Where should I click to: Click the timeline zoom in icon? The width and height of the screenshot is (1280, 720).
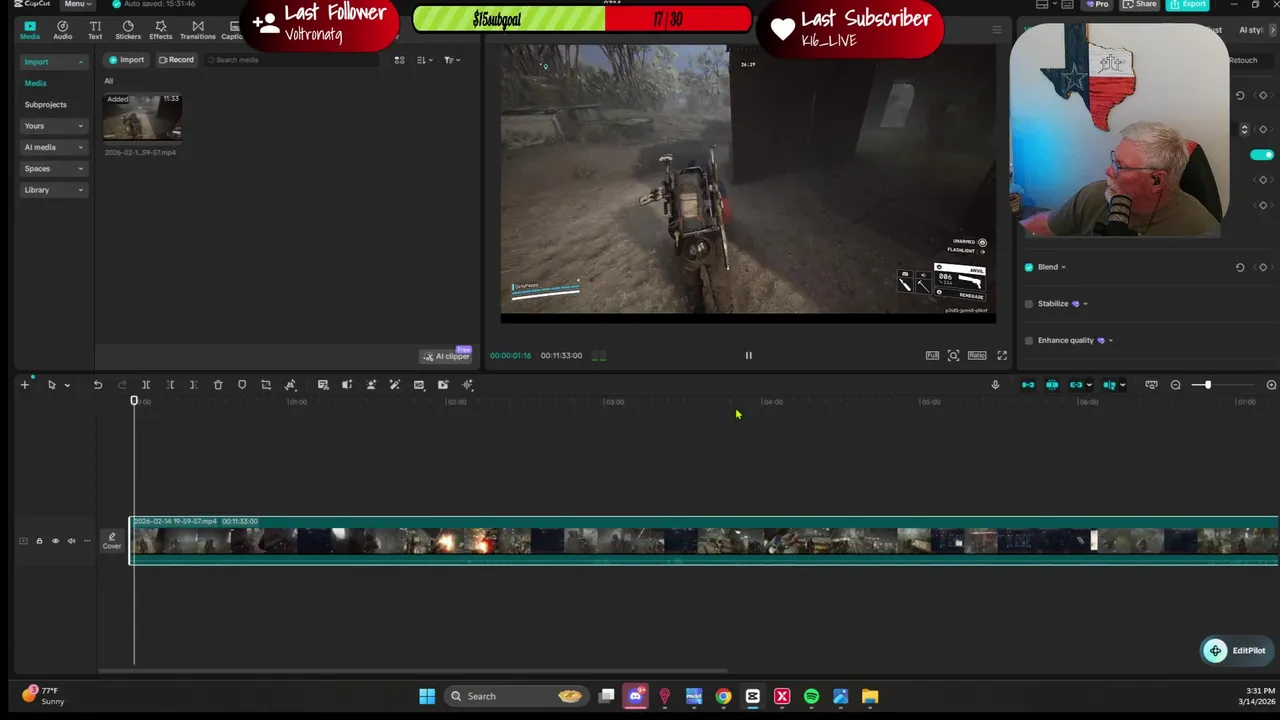pyautogui.click(x=1271, y=385)
